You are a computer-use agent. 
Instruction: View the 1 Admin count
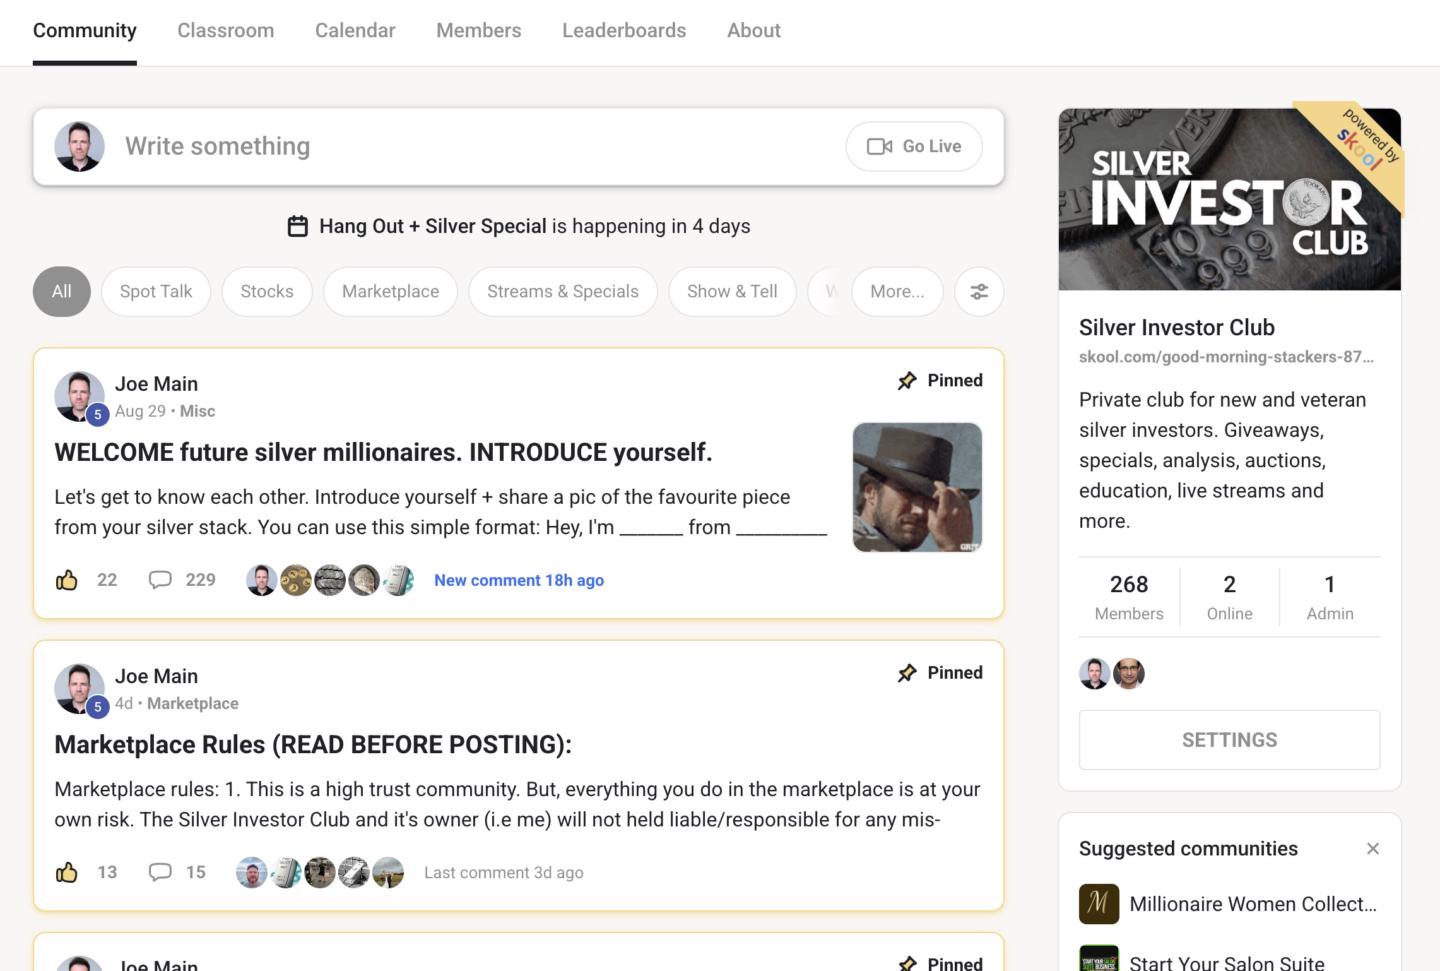(x=1330, y=597)
